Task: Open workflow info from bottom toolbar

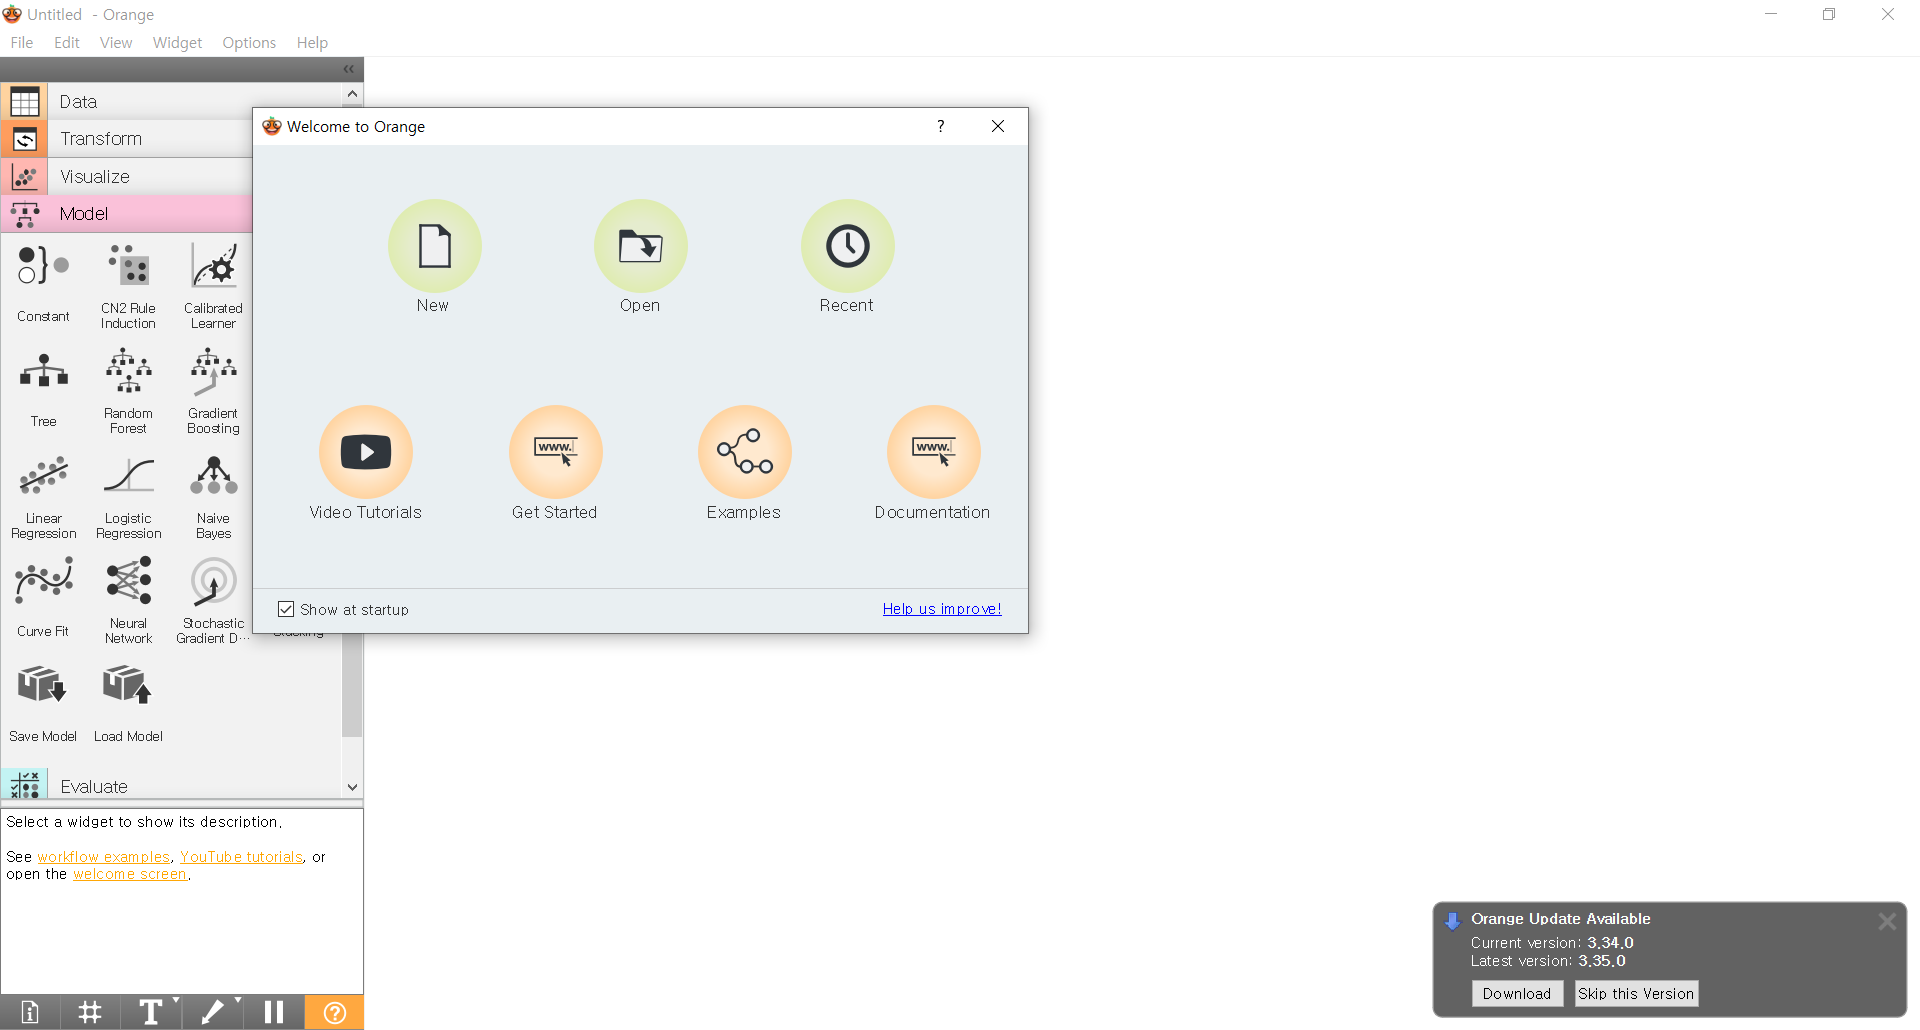Action: [x=30, y=1012]
